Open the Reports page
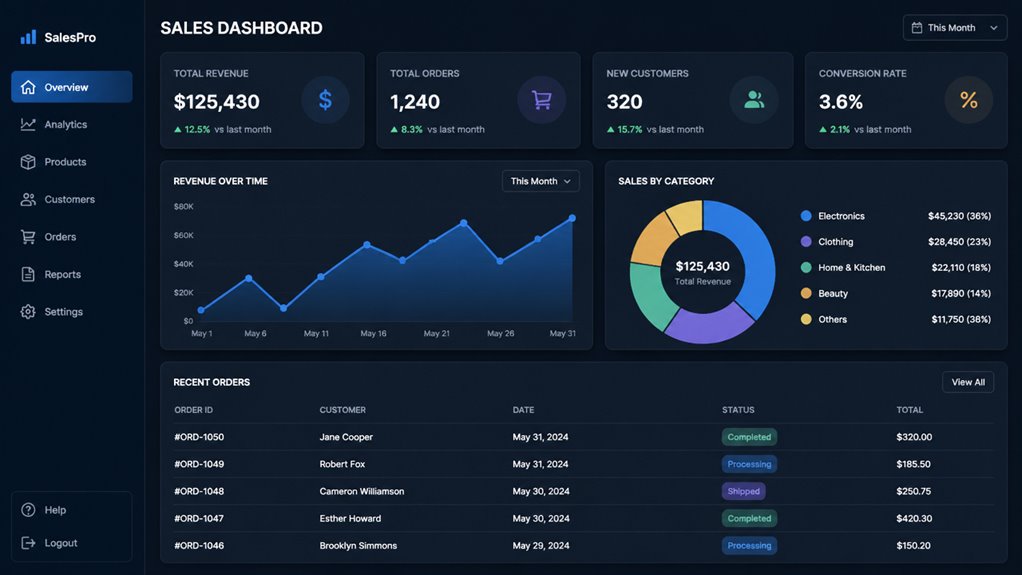 72,274
